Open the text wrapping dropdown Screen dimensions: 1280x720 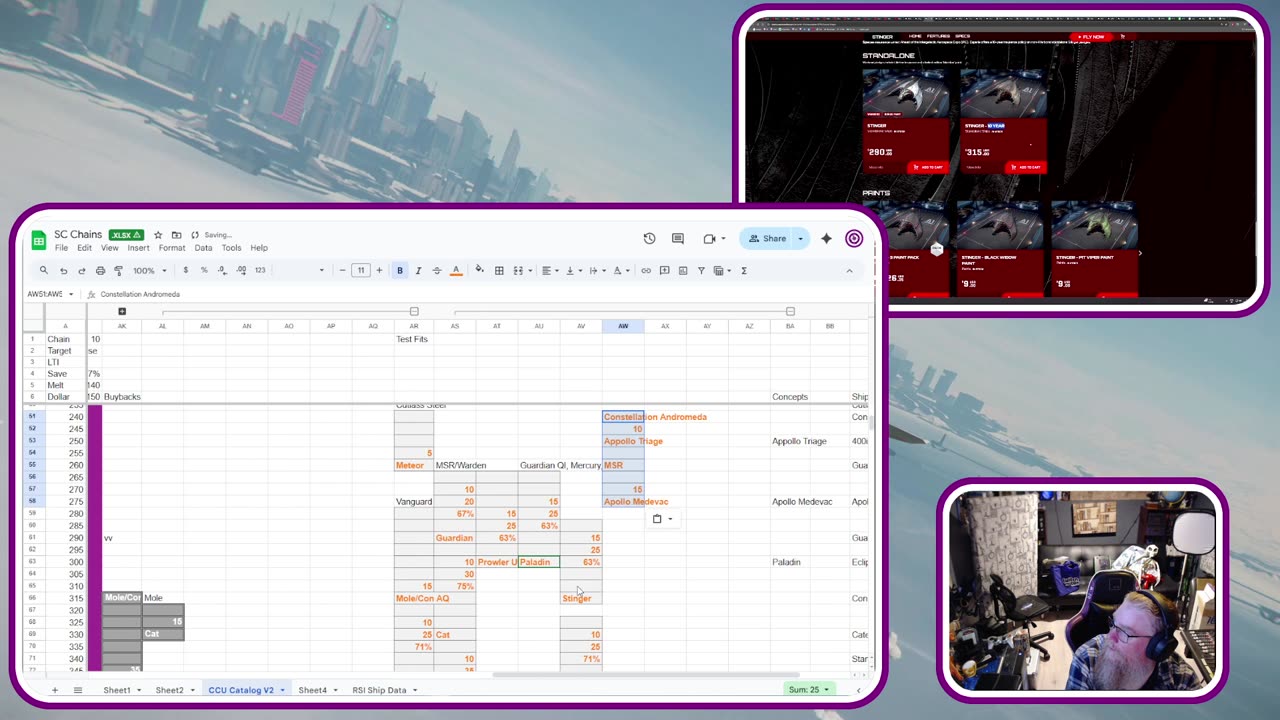point(596,270)
